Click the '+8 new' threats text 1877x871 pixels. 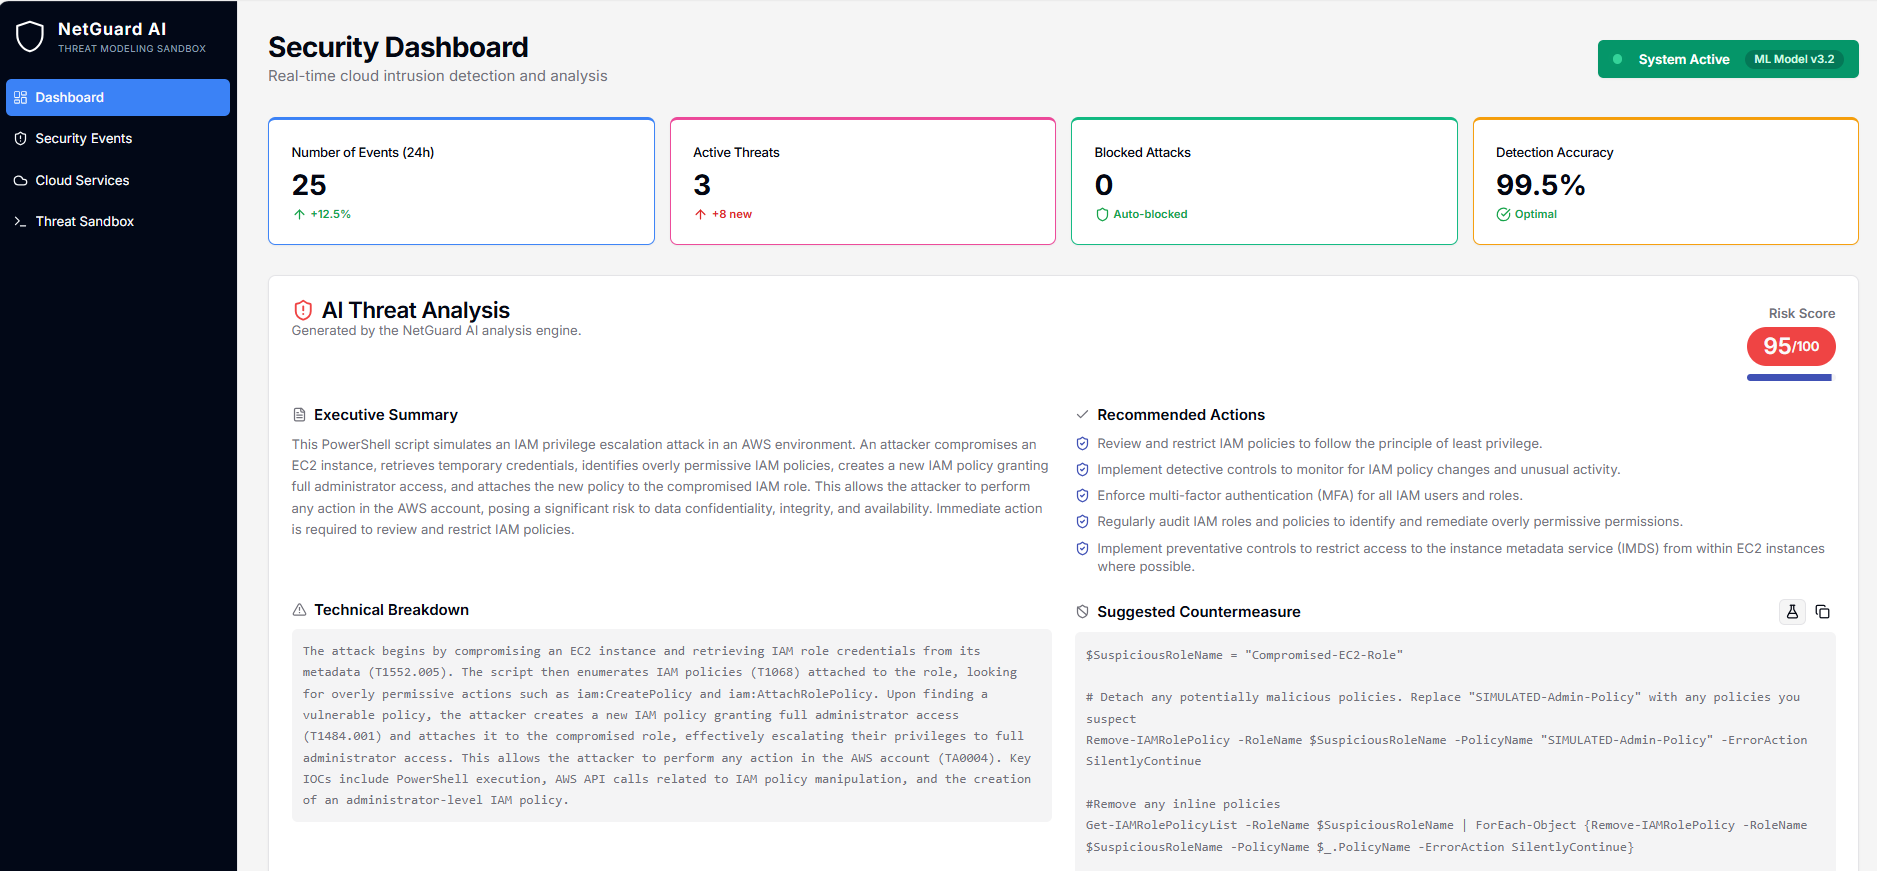732,214
